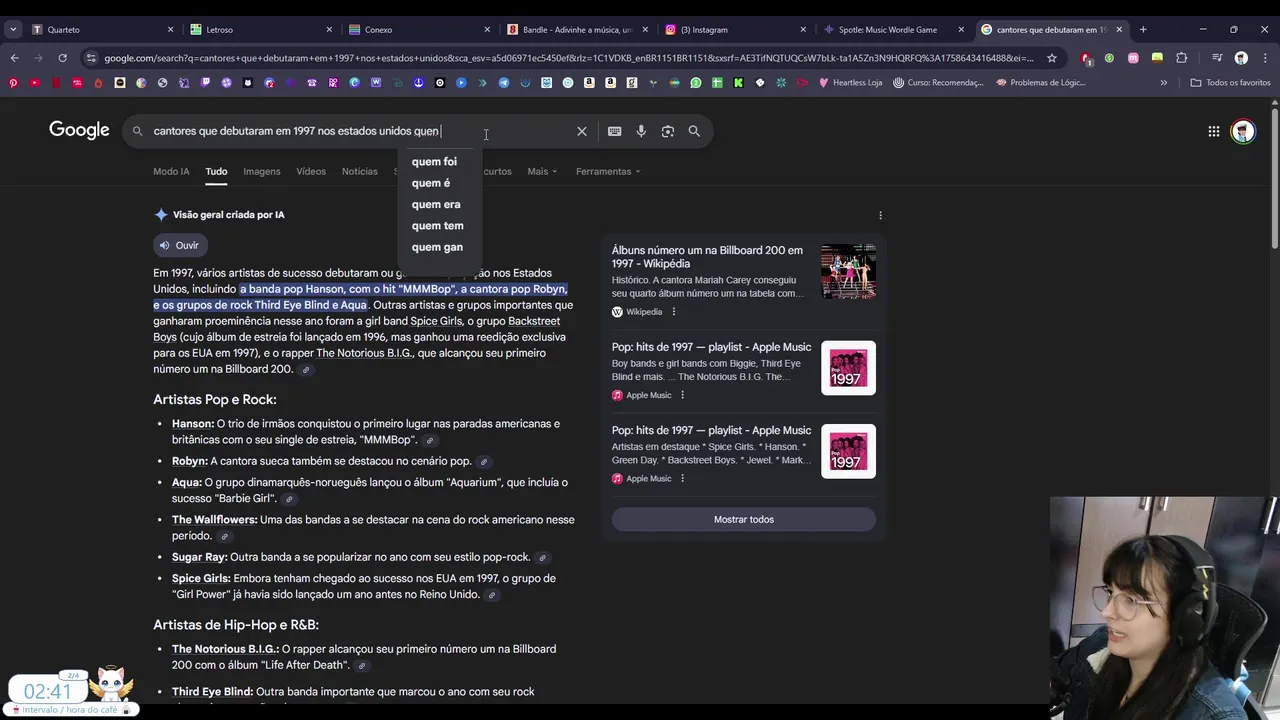Open three-dot menu of first Apple Music source

click(682, 395)
